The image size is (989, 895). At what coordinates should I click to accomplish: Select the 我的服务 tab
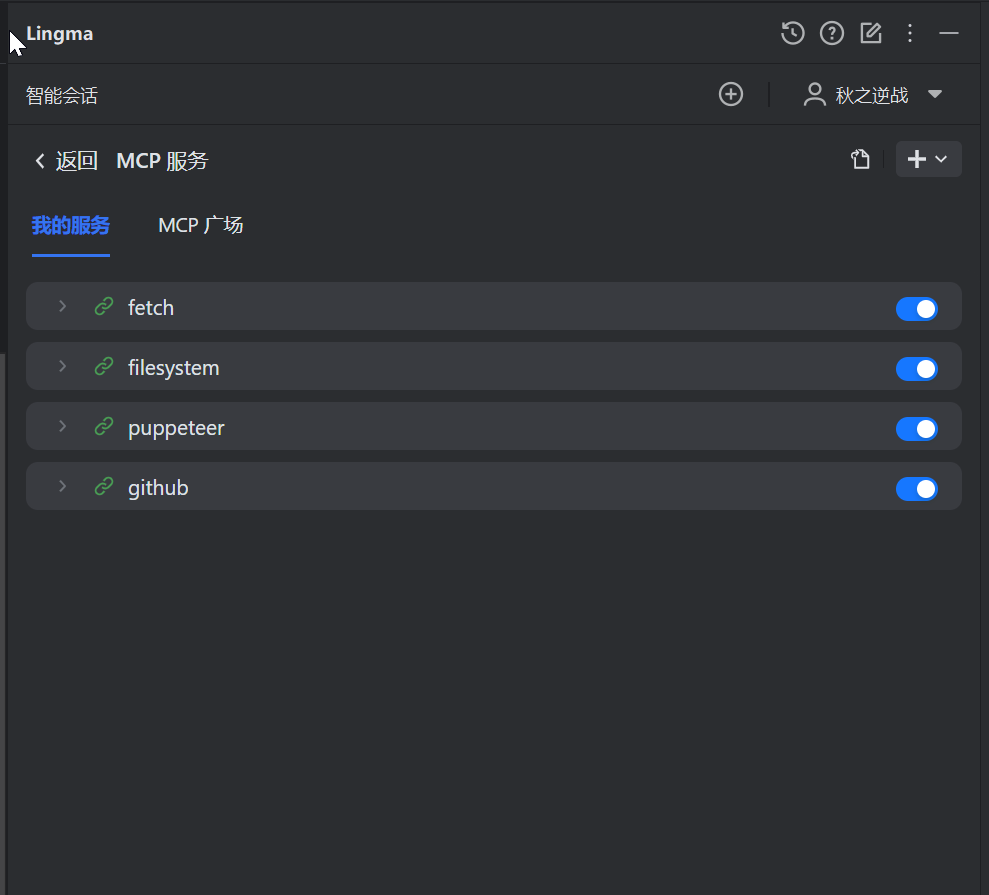click(70, 225)
